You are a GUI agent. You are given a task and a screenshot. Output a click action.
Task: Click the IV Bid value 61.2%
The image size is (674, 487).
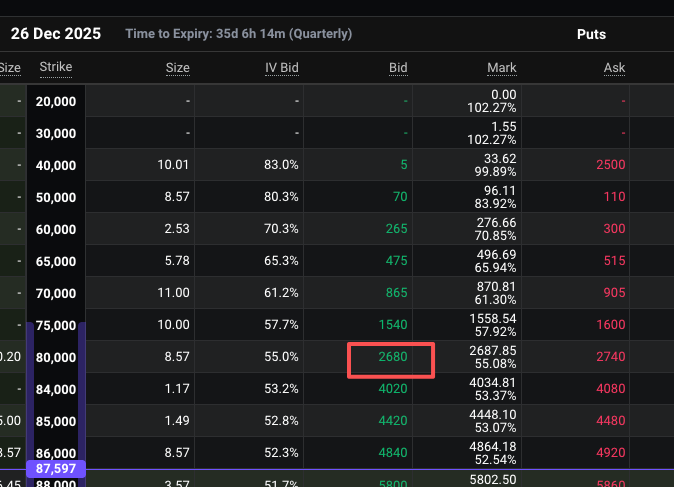(281, 292)
